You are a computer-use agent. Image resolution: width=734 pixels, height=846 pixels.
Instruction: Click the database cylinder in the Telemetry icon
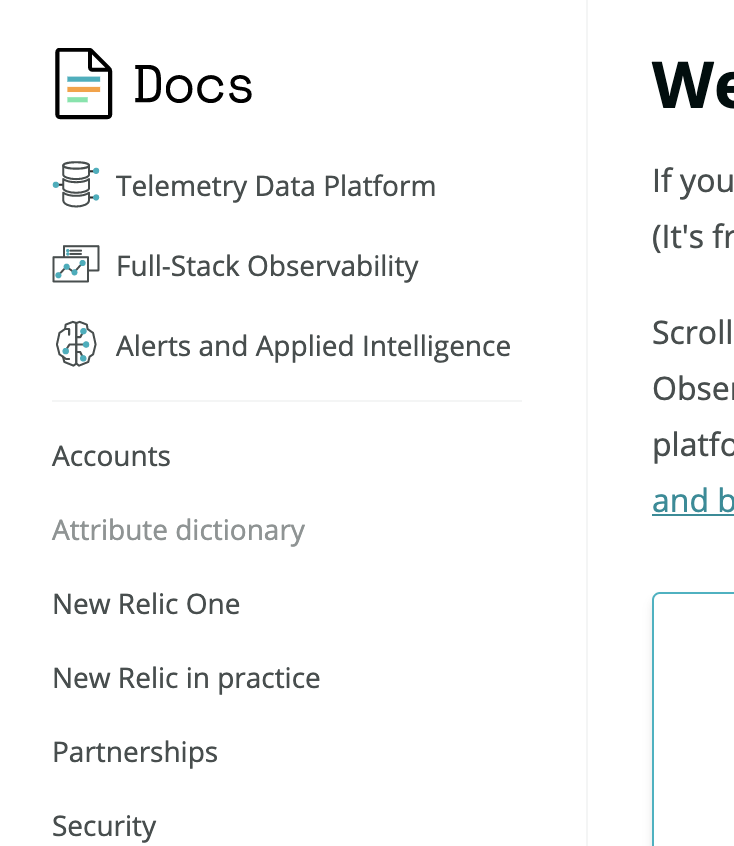click(76, 184)
